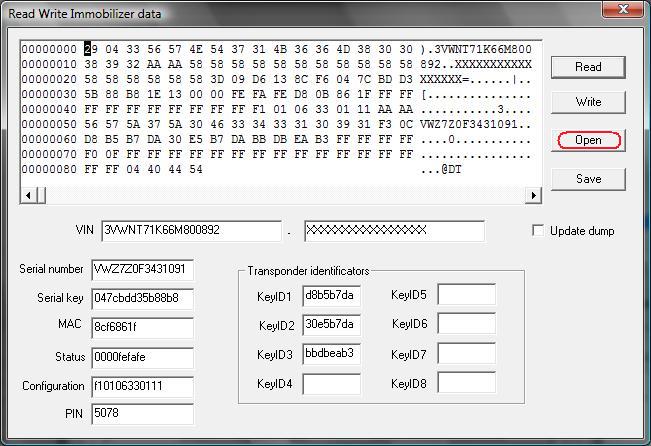
Task: Click ASCII text VWZ7Z0F3431091..
Action: (469, 124)
